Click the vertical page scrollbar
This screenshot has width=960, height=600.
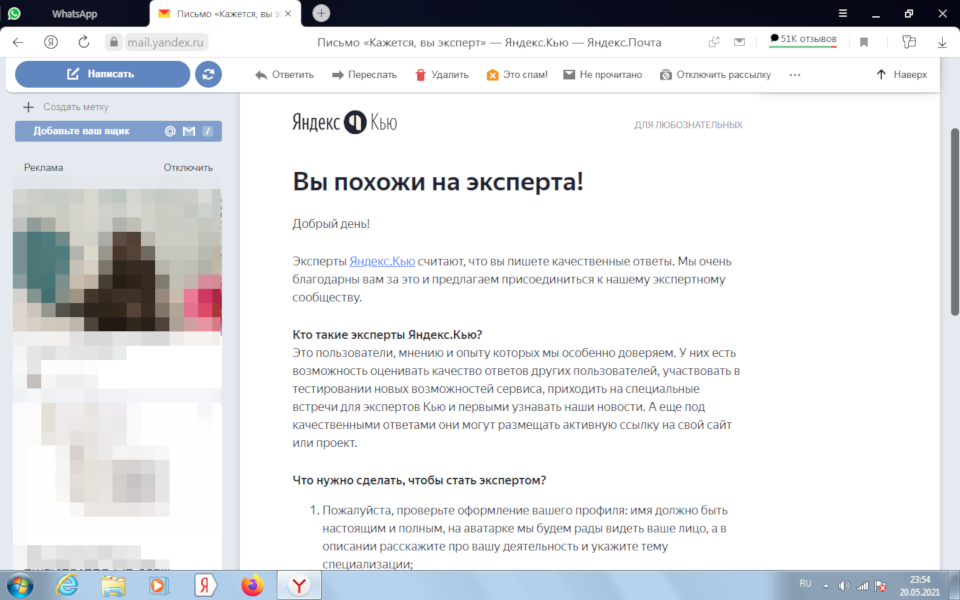pos(954,221)
